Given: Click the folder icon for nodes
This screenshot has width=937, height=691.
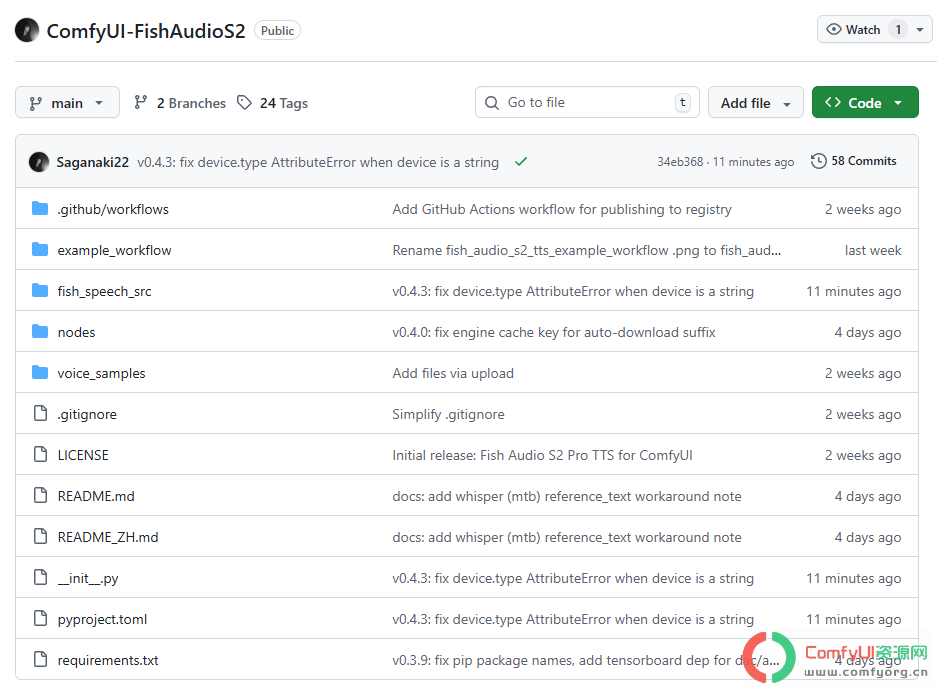Looking at the screenshot, I should 40,332.
